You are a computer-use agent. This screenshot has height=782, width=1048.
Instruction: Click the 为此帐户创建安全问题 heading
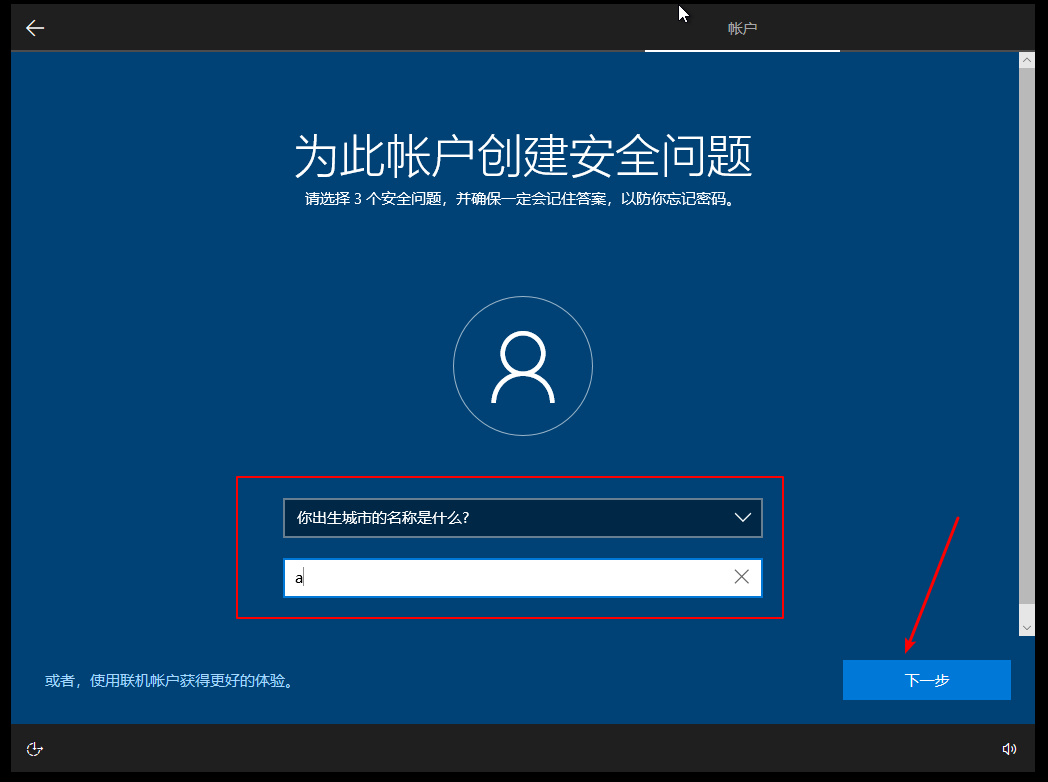[523, 156]
